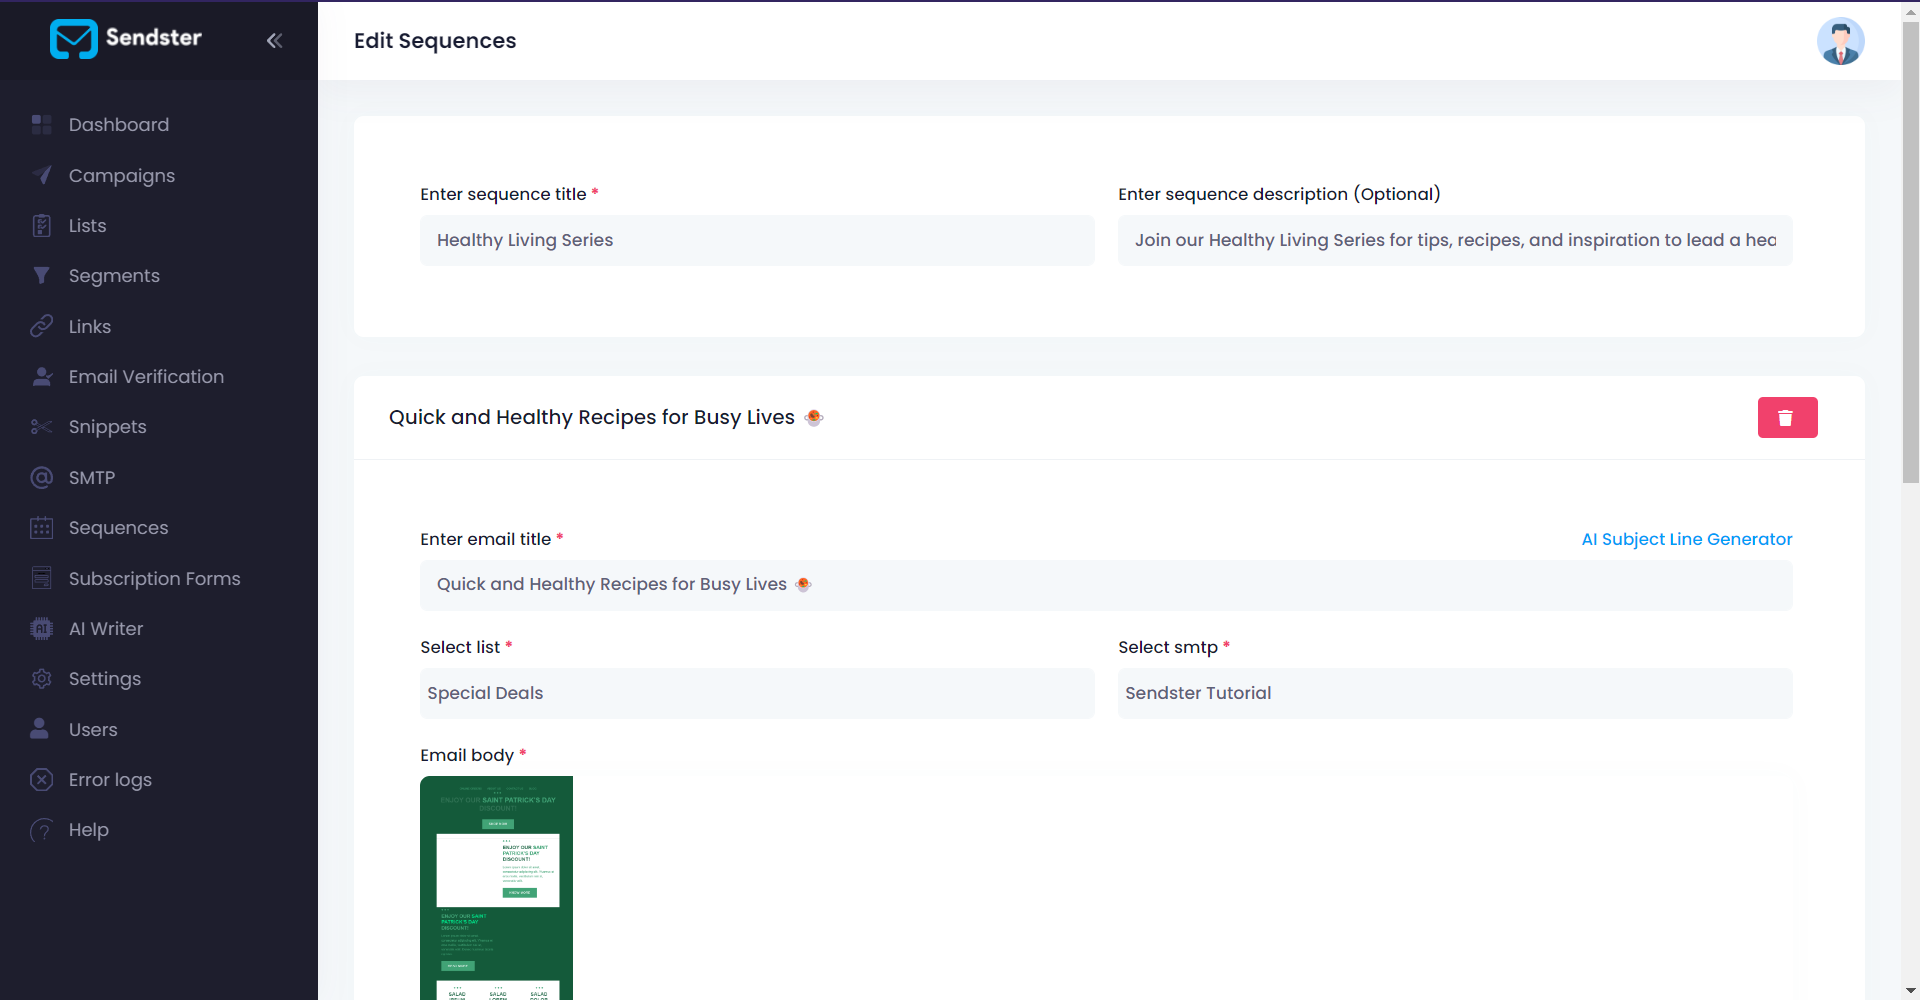Viewport: 1920px width, 1000px height.
Task: Click the Campaigns paper plane icon
Action: coord(41,175)
